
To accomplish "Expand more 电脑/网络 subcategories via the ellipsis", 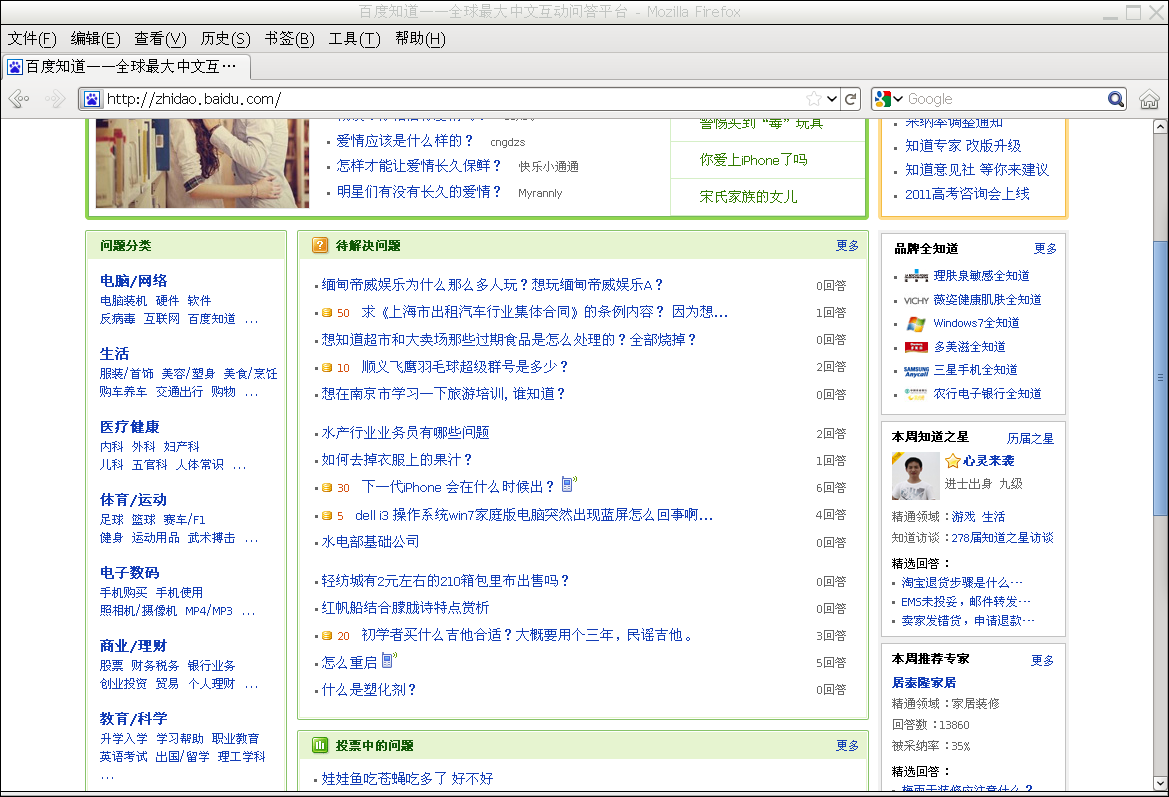I will point(252,321).
